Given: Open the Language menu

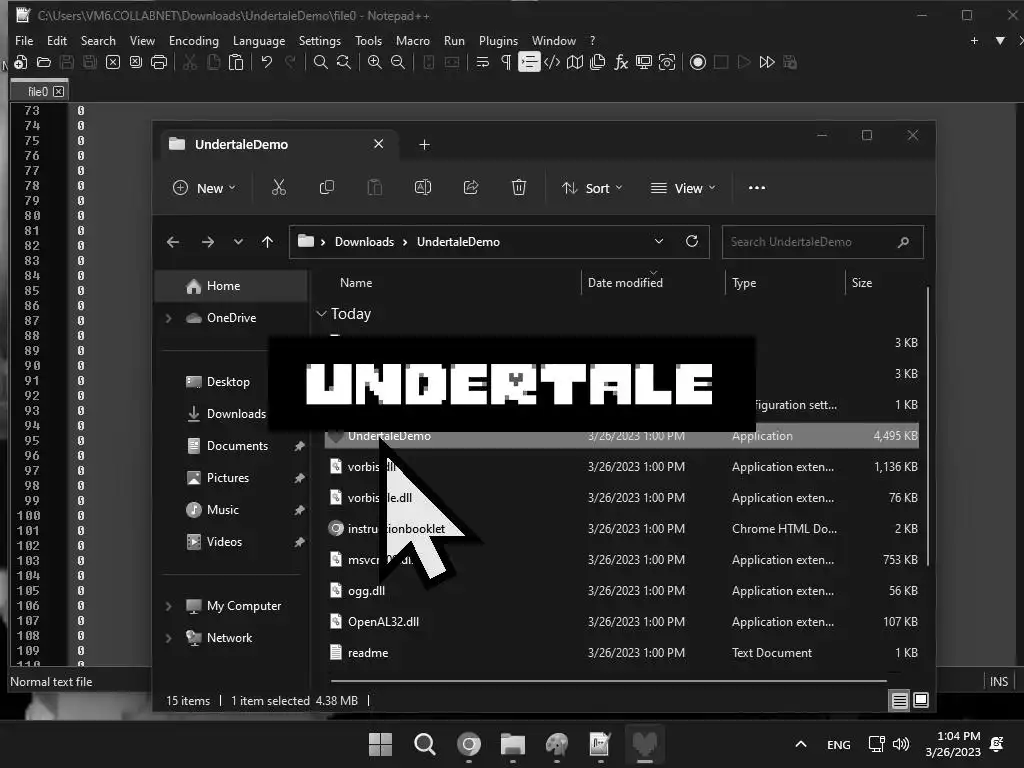Looking at the screenshot, I should (x=259, y=40).
